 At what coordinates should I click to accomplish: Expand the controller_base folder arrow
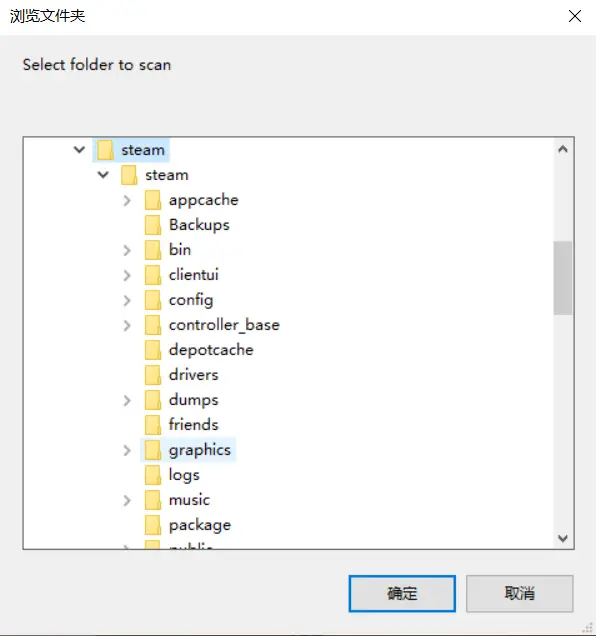(x=127, y=325)
